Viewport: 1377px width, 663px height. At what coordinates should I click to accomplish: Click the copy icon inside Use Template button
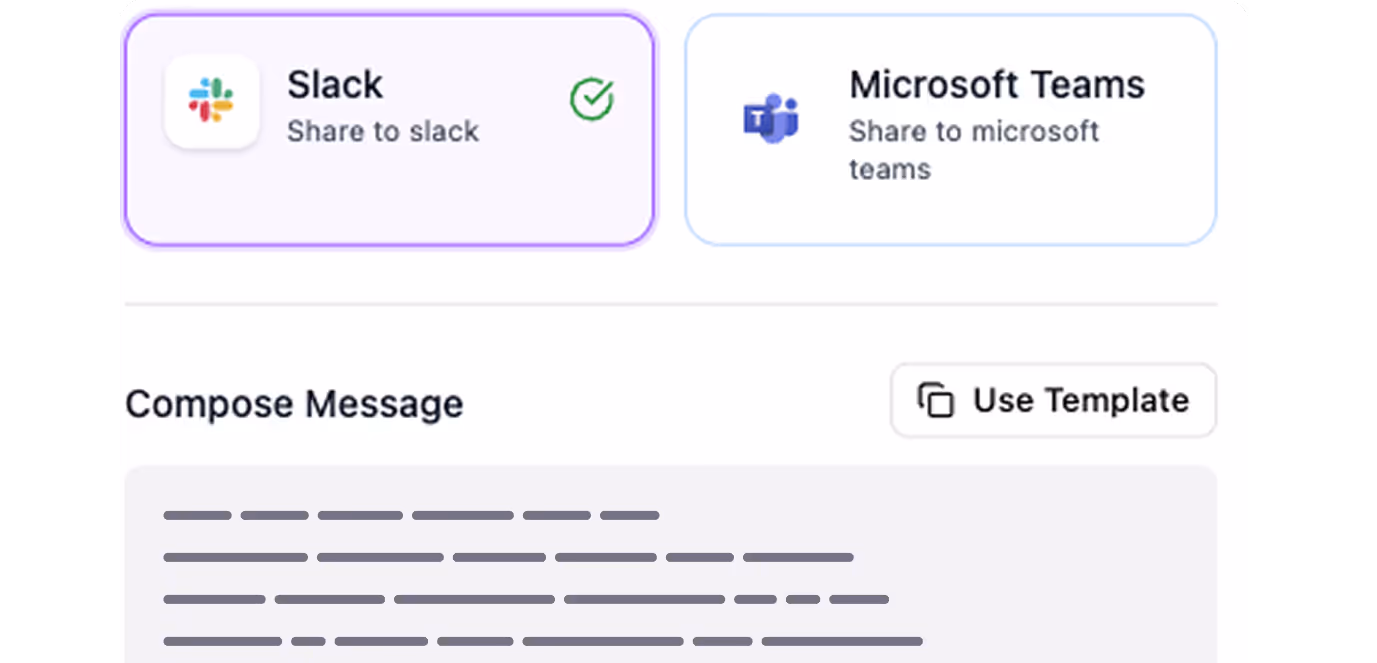click(934, 399)
